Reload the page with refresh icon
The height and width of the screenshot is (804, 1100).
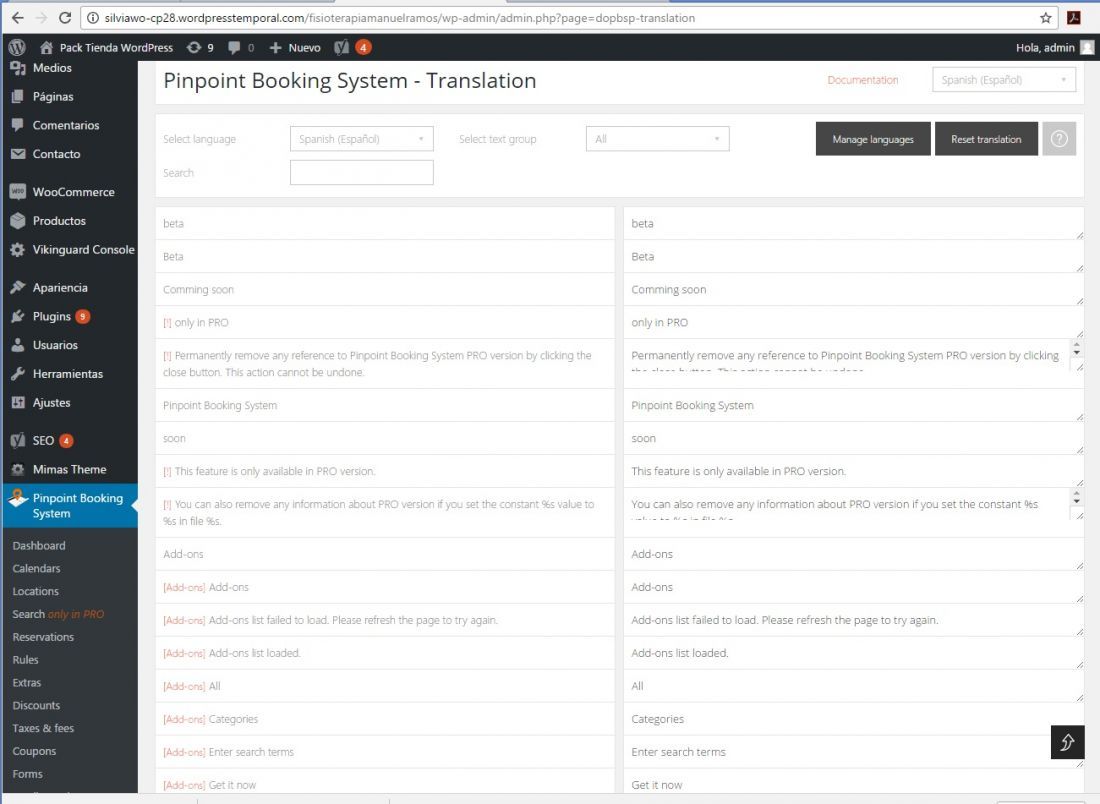pyautogui.click(x=65, y=18)
